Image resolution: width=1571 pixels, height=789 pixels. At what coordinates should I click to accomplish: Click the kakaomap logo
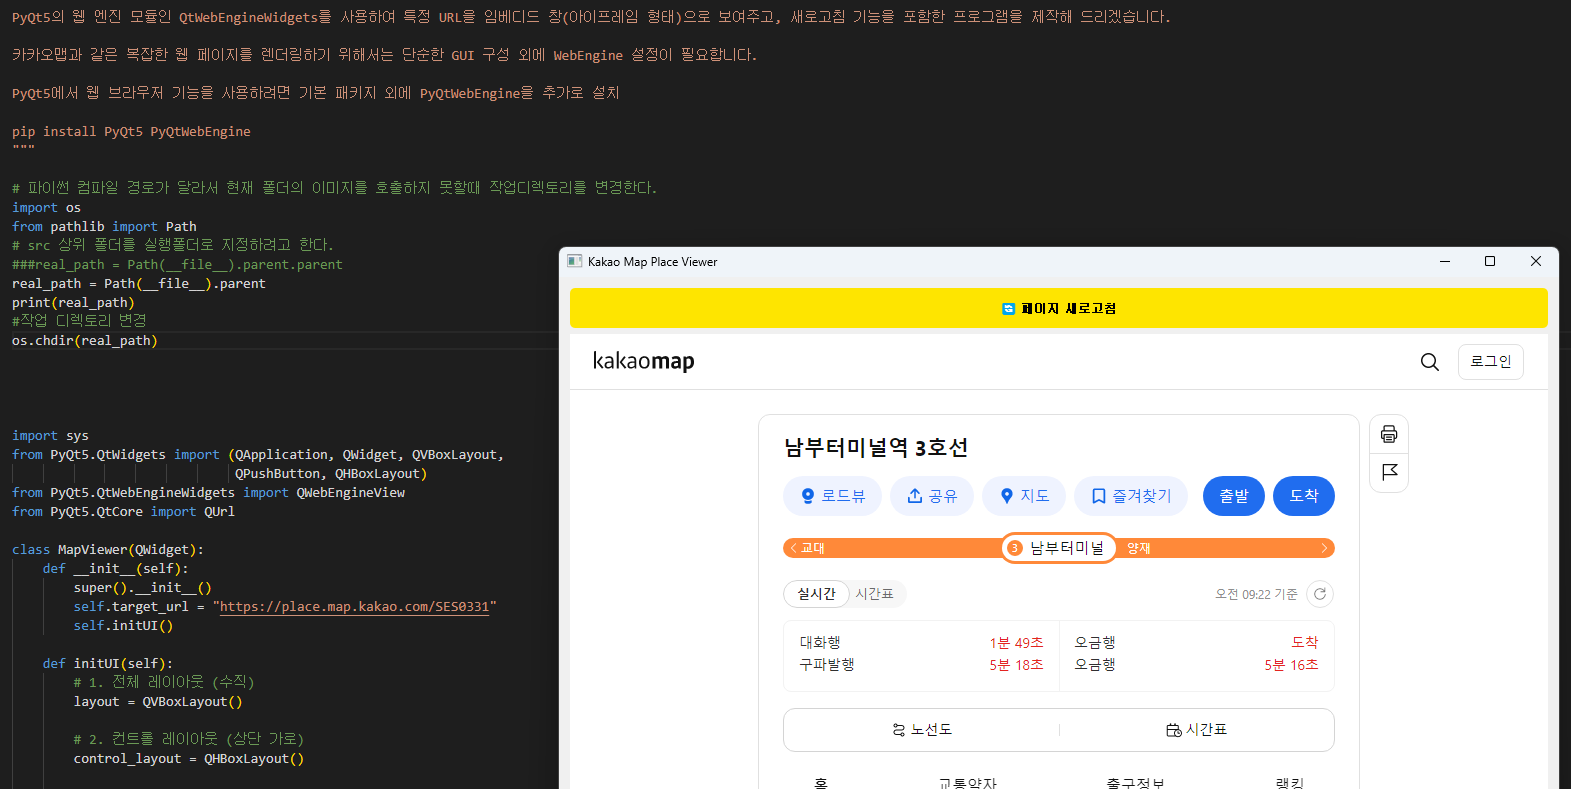[x=643, y=361]
